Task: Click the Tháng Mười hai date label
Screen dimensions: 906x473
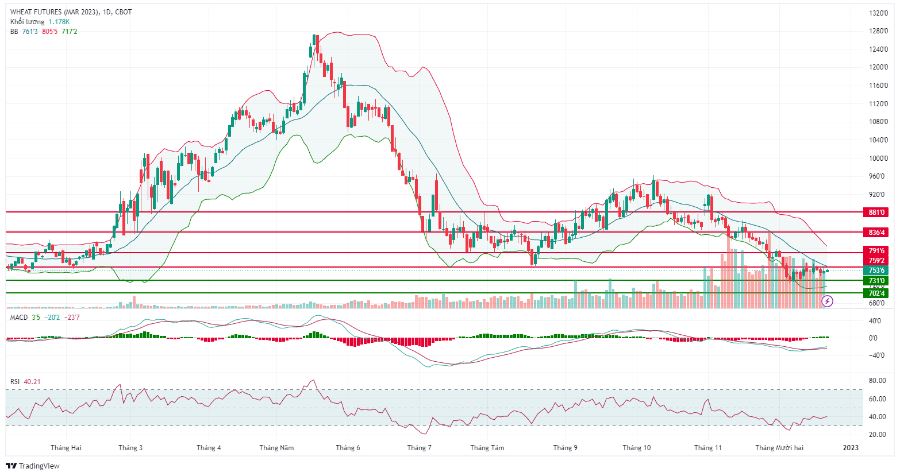Action: tap(779, 448)
